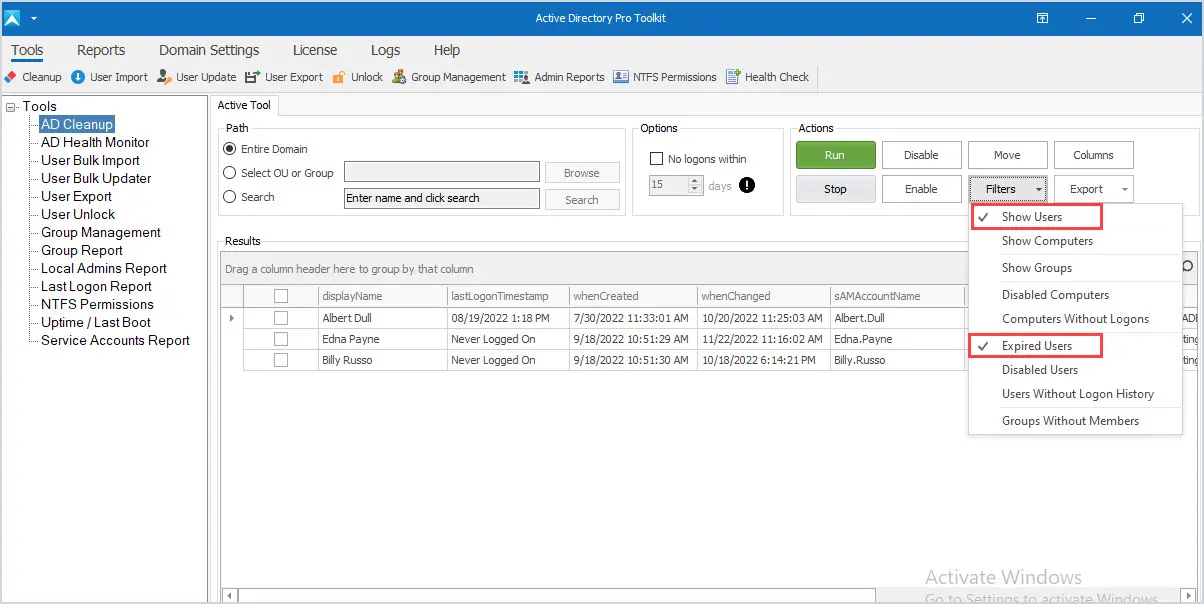Switch to the Active Tool tab
Image resolution: width=1204 pixels, height=604 pixels.
coord(245,105)
